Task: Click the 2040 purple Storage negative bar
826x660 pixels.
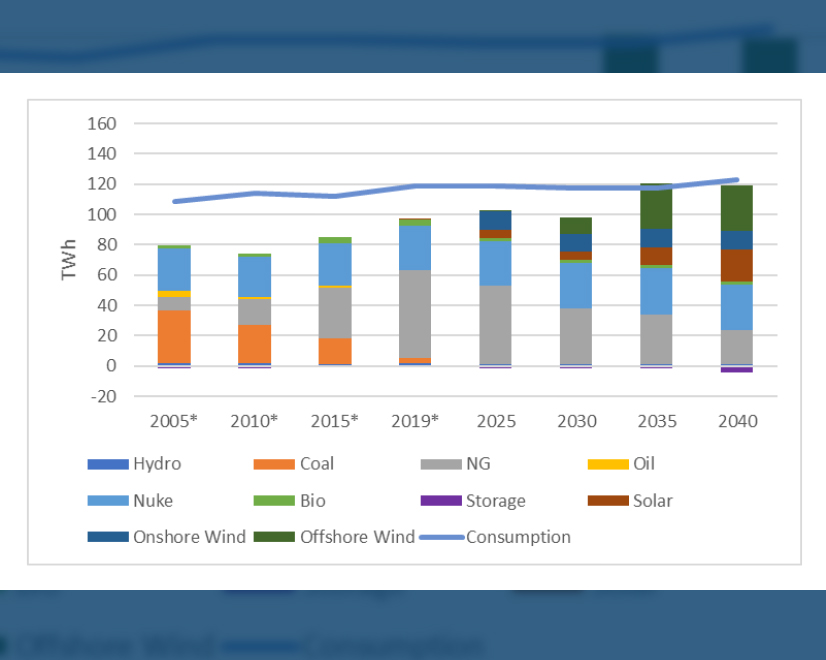Action: pos(737,369)
